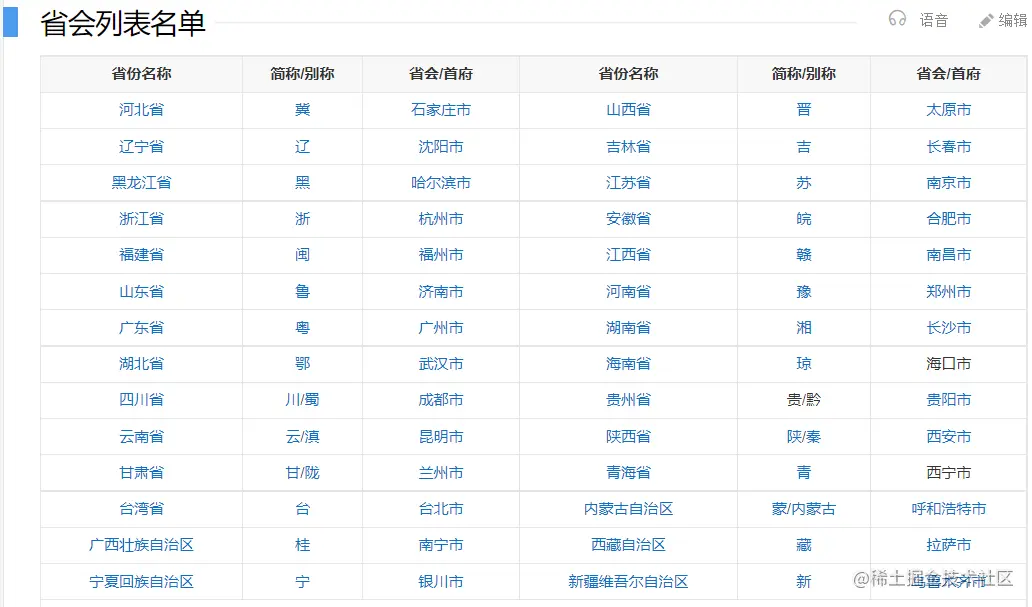
Task: Open the 黑龙江省 link
Action: tap(142, 183)
